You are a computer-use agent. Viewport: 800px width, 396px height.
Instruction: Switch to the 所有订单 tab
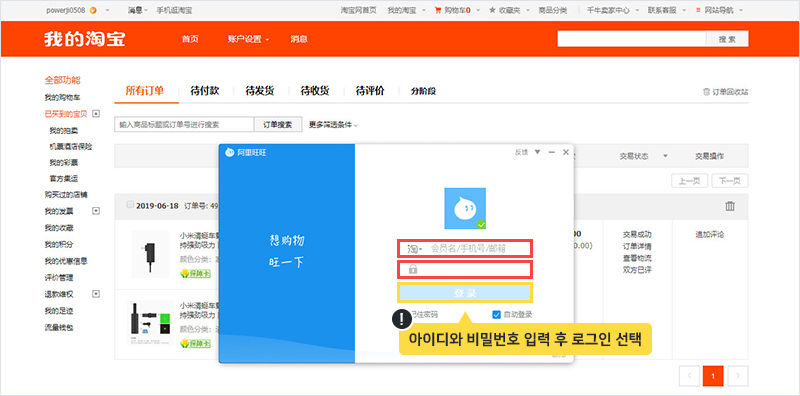tap(145, 91)
